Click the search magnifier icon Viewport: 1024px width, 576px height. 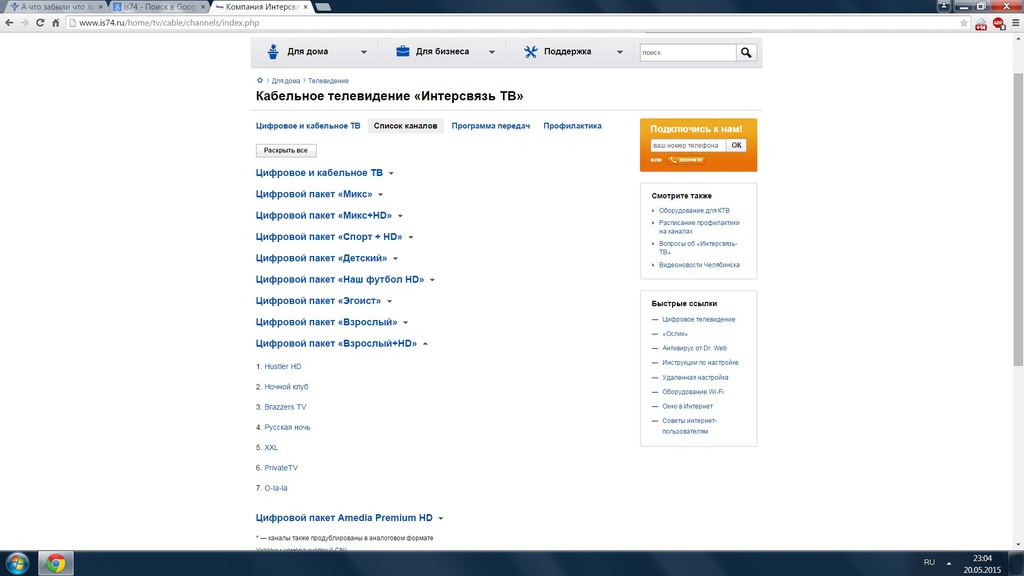[746, 52]
